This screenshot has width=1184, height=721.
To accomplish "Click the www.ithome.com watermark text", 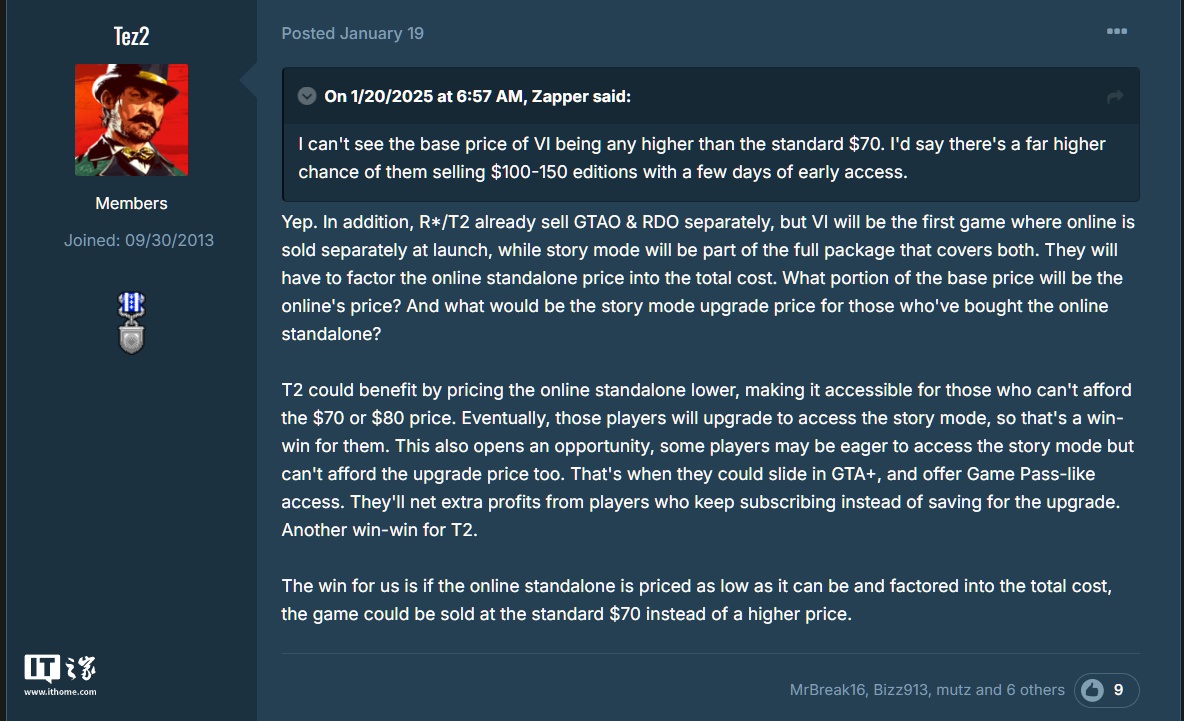I will tap(60, 692).
